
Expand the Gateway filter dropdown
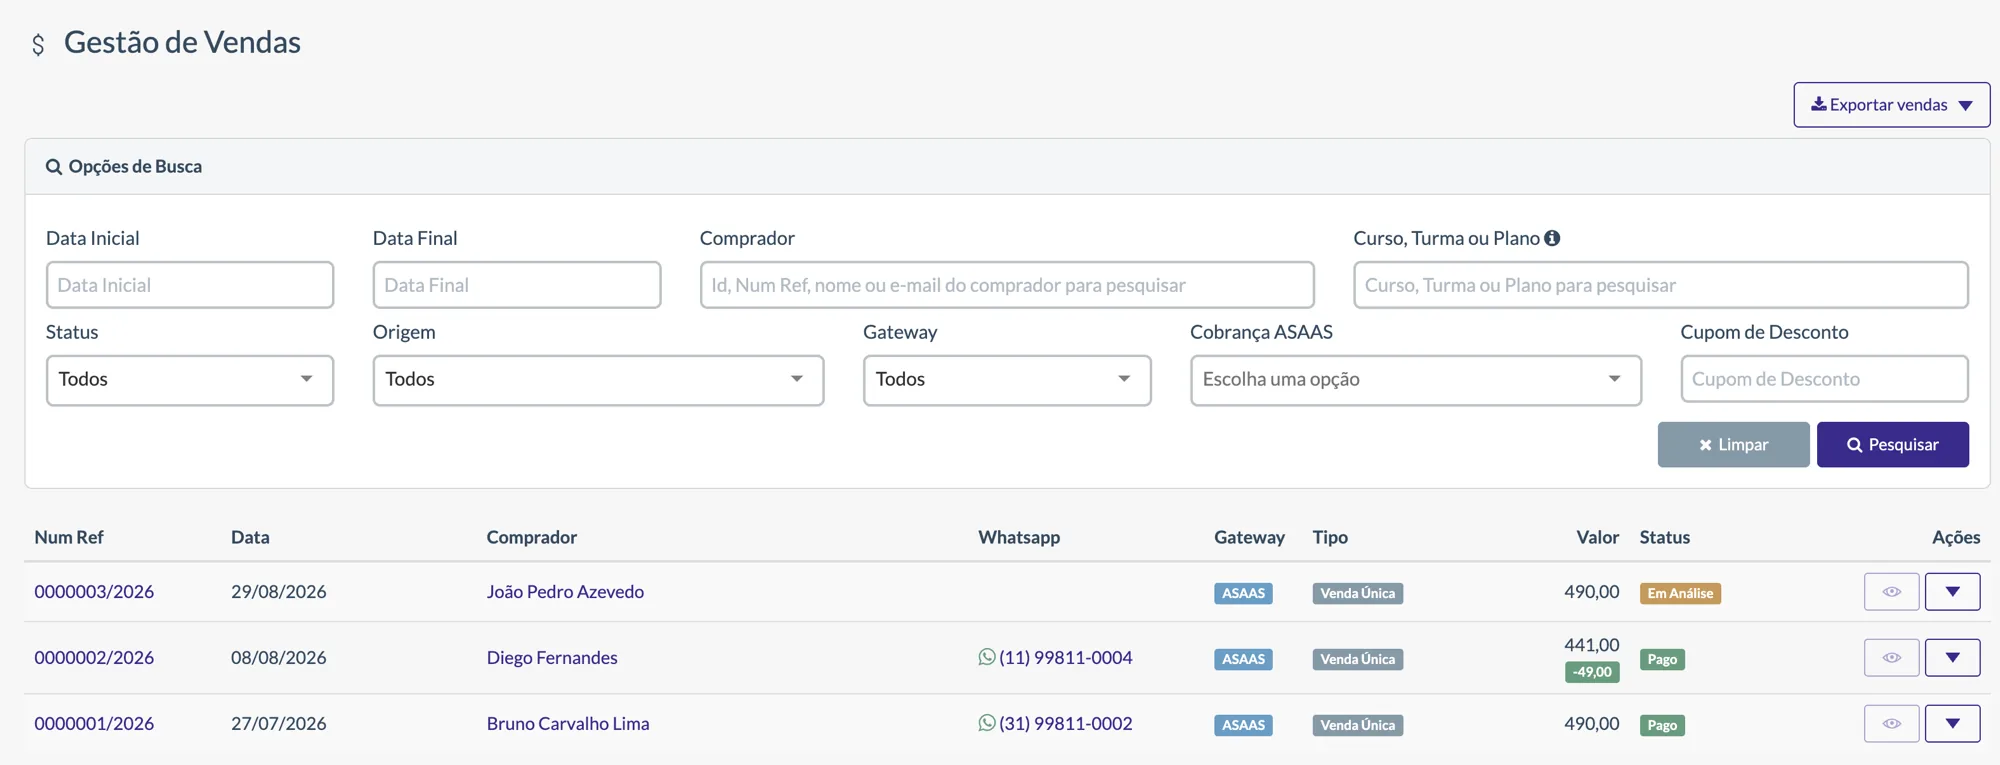(x=1007, y=380)
